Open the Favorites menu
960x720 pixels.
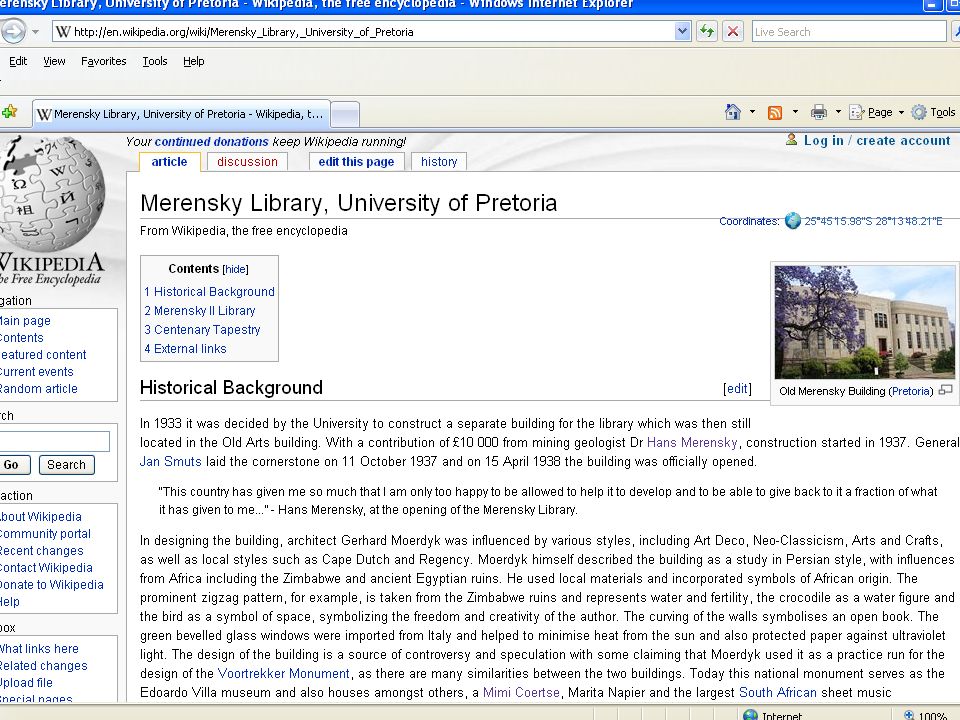coord(103,61)
